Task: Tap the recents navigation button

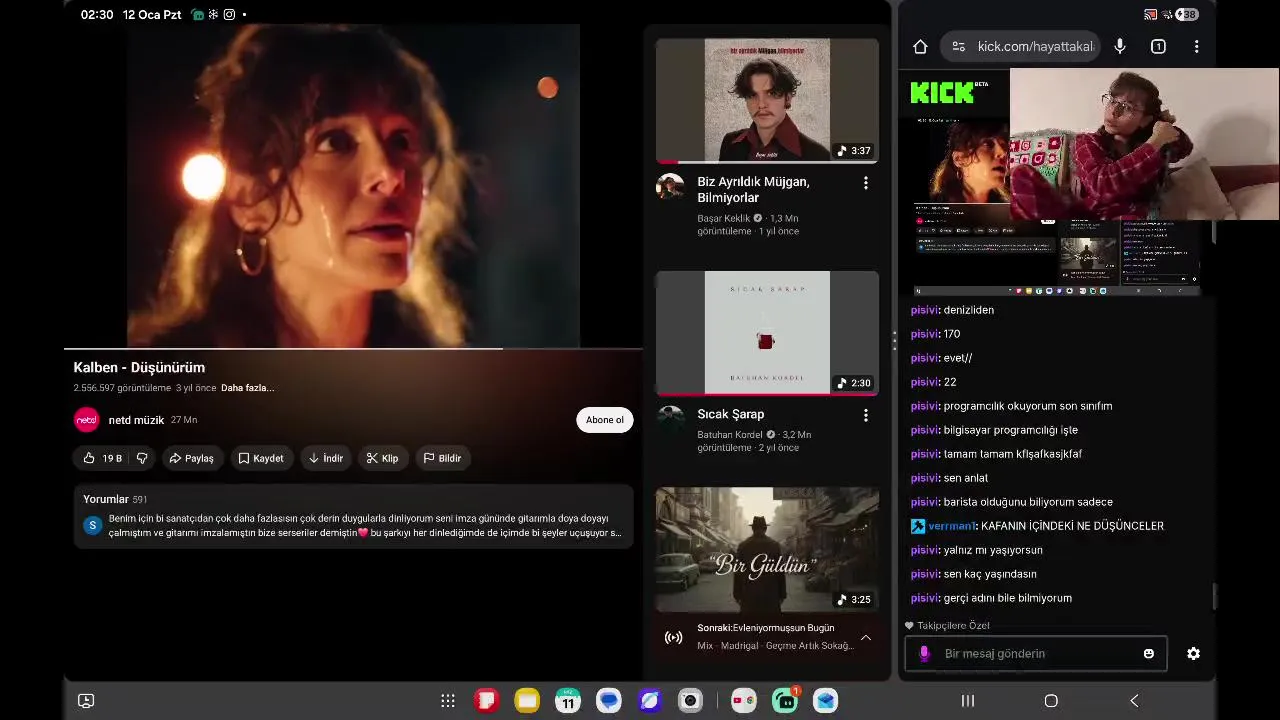Action: pyautogui.click(x=967, y=701)
